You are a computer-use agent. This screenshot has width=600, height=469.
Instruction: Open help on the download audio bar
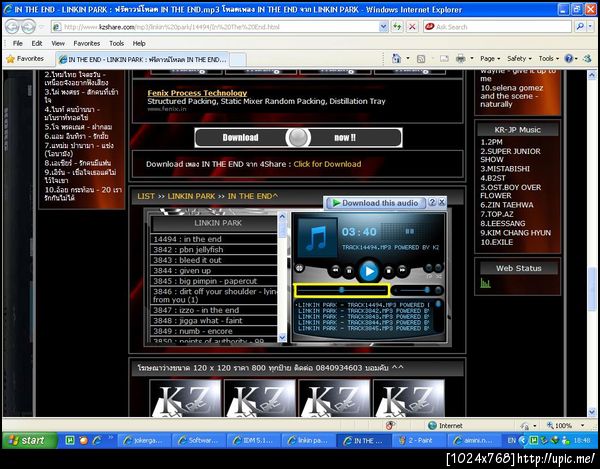[x=432, y=202]
